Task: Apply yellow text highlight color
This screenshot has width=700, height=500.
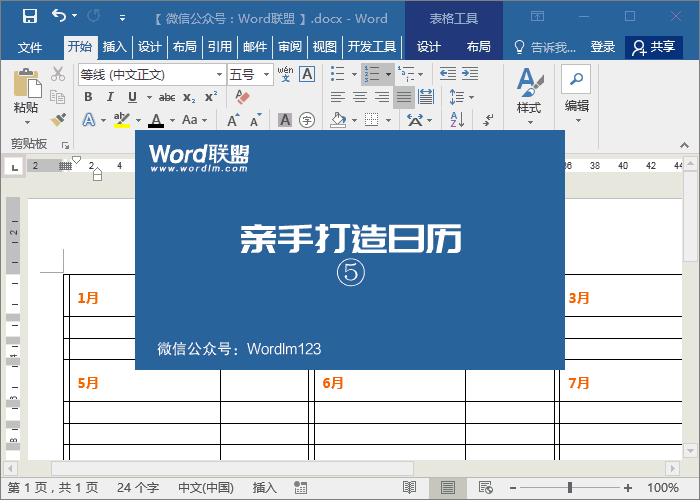Action: (x=121, y=120)
